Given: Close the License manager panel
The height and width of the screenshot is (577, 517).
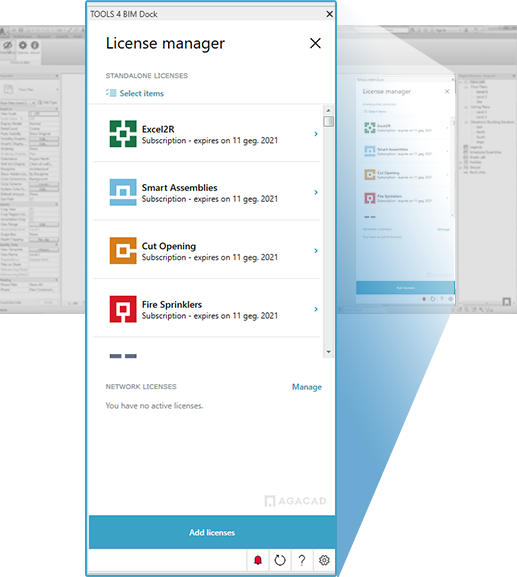Looking at the screenshot, I should [315, 43].
